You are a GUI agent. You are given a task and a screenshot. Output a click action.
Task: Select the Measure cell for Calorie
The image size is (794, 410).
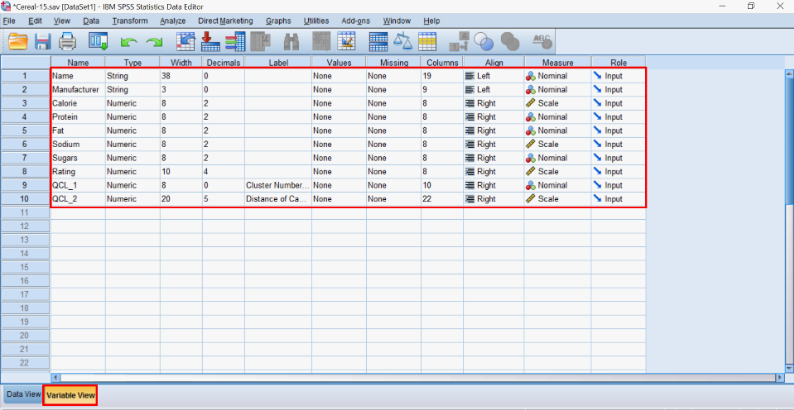[x=556, y=103]
